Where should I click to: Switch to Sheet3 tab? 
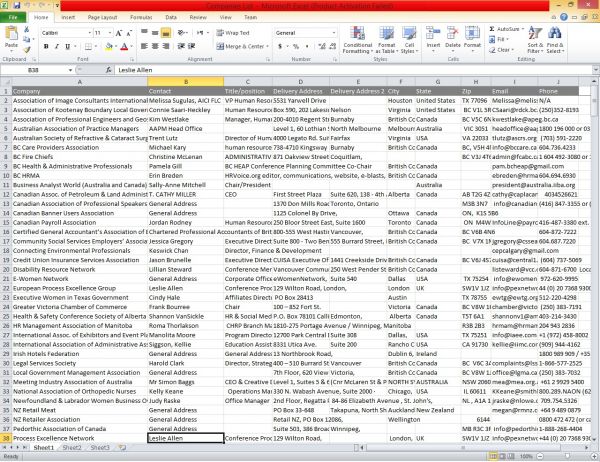[x=100, y=447]
